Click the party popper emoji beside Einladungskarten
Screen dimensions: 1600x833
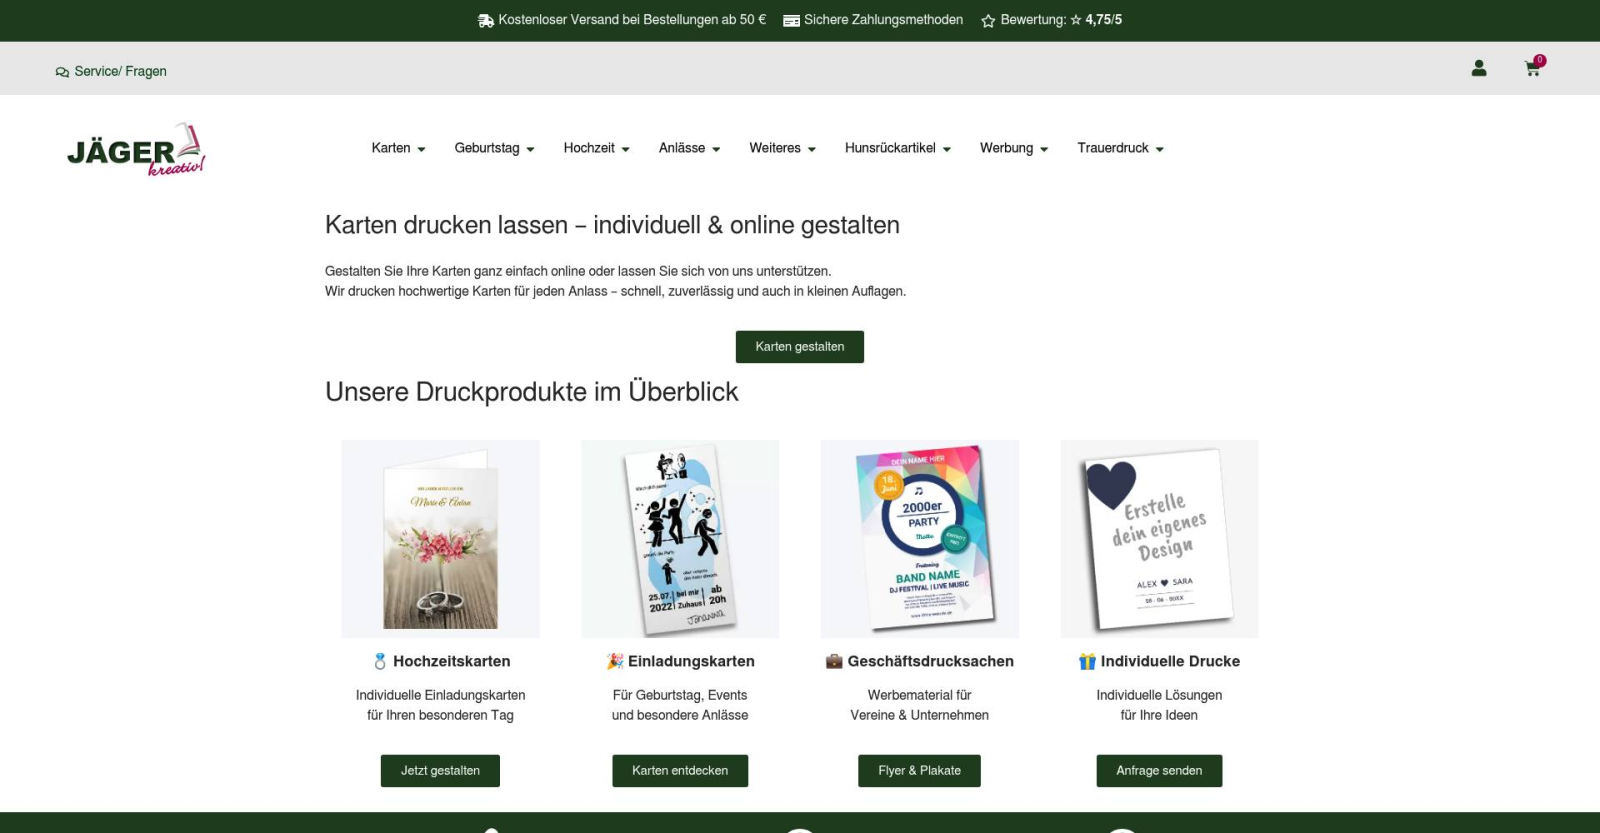615,661
